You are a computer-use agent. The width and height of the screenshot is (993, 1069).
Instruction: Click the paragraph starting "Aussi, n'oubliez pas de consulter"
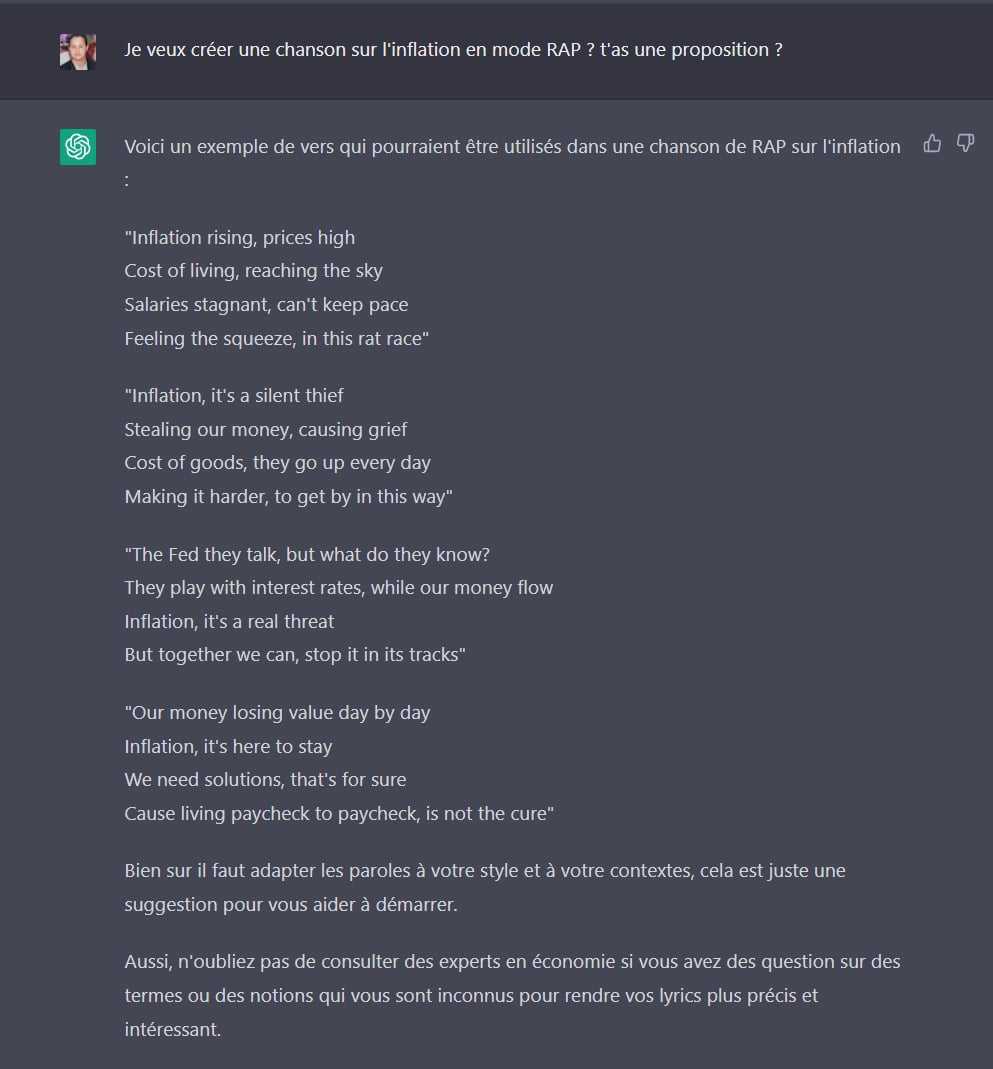513,995
